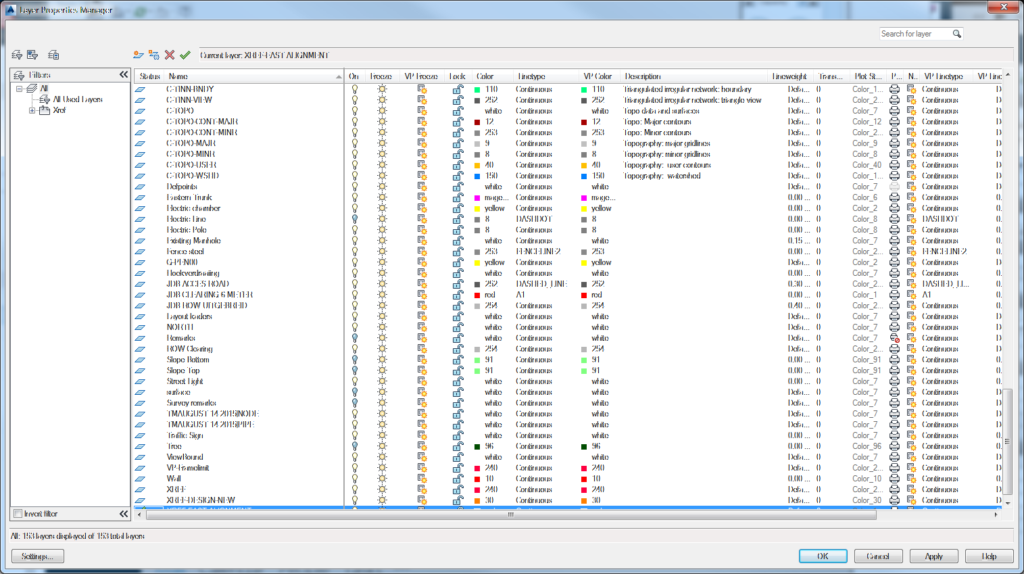Click the New Layer icon
Screen dimensions: 1024x574
click(138, 54)
